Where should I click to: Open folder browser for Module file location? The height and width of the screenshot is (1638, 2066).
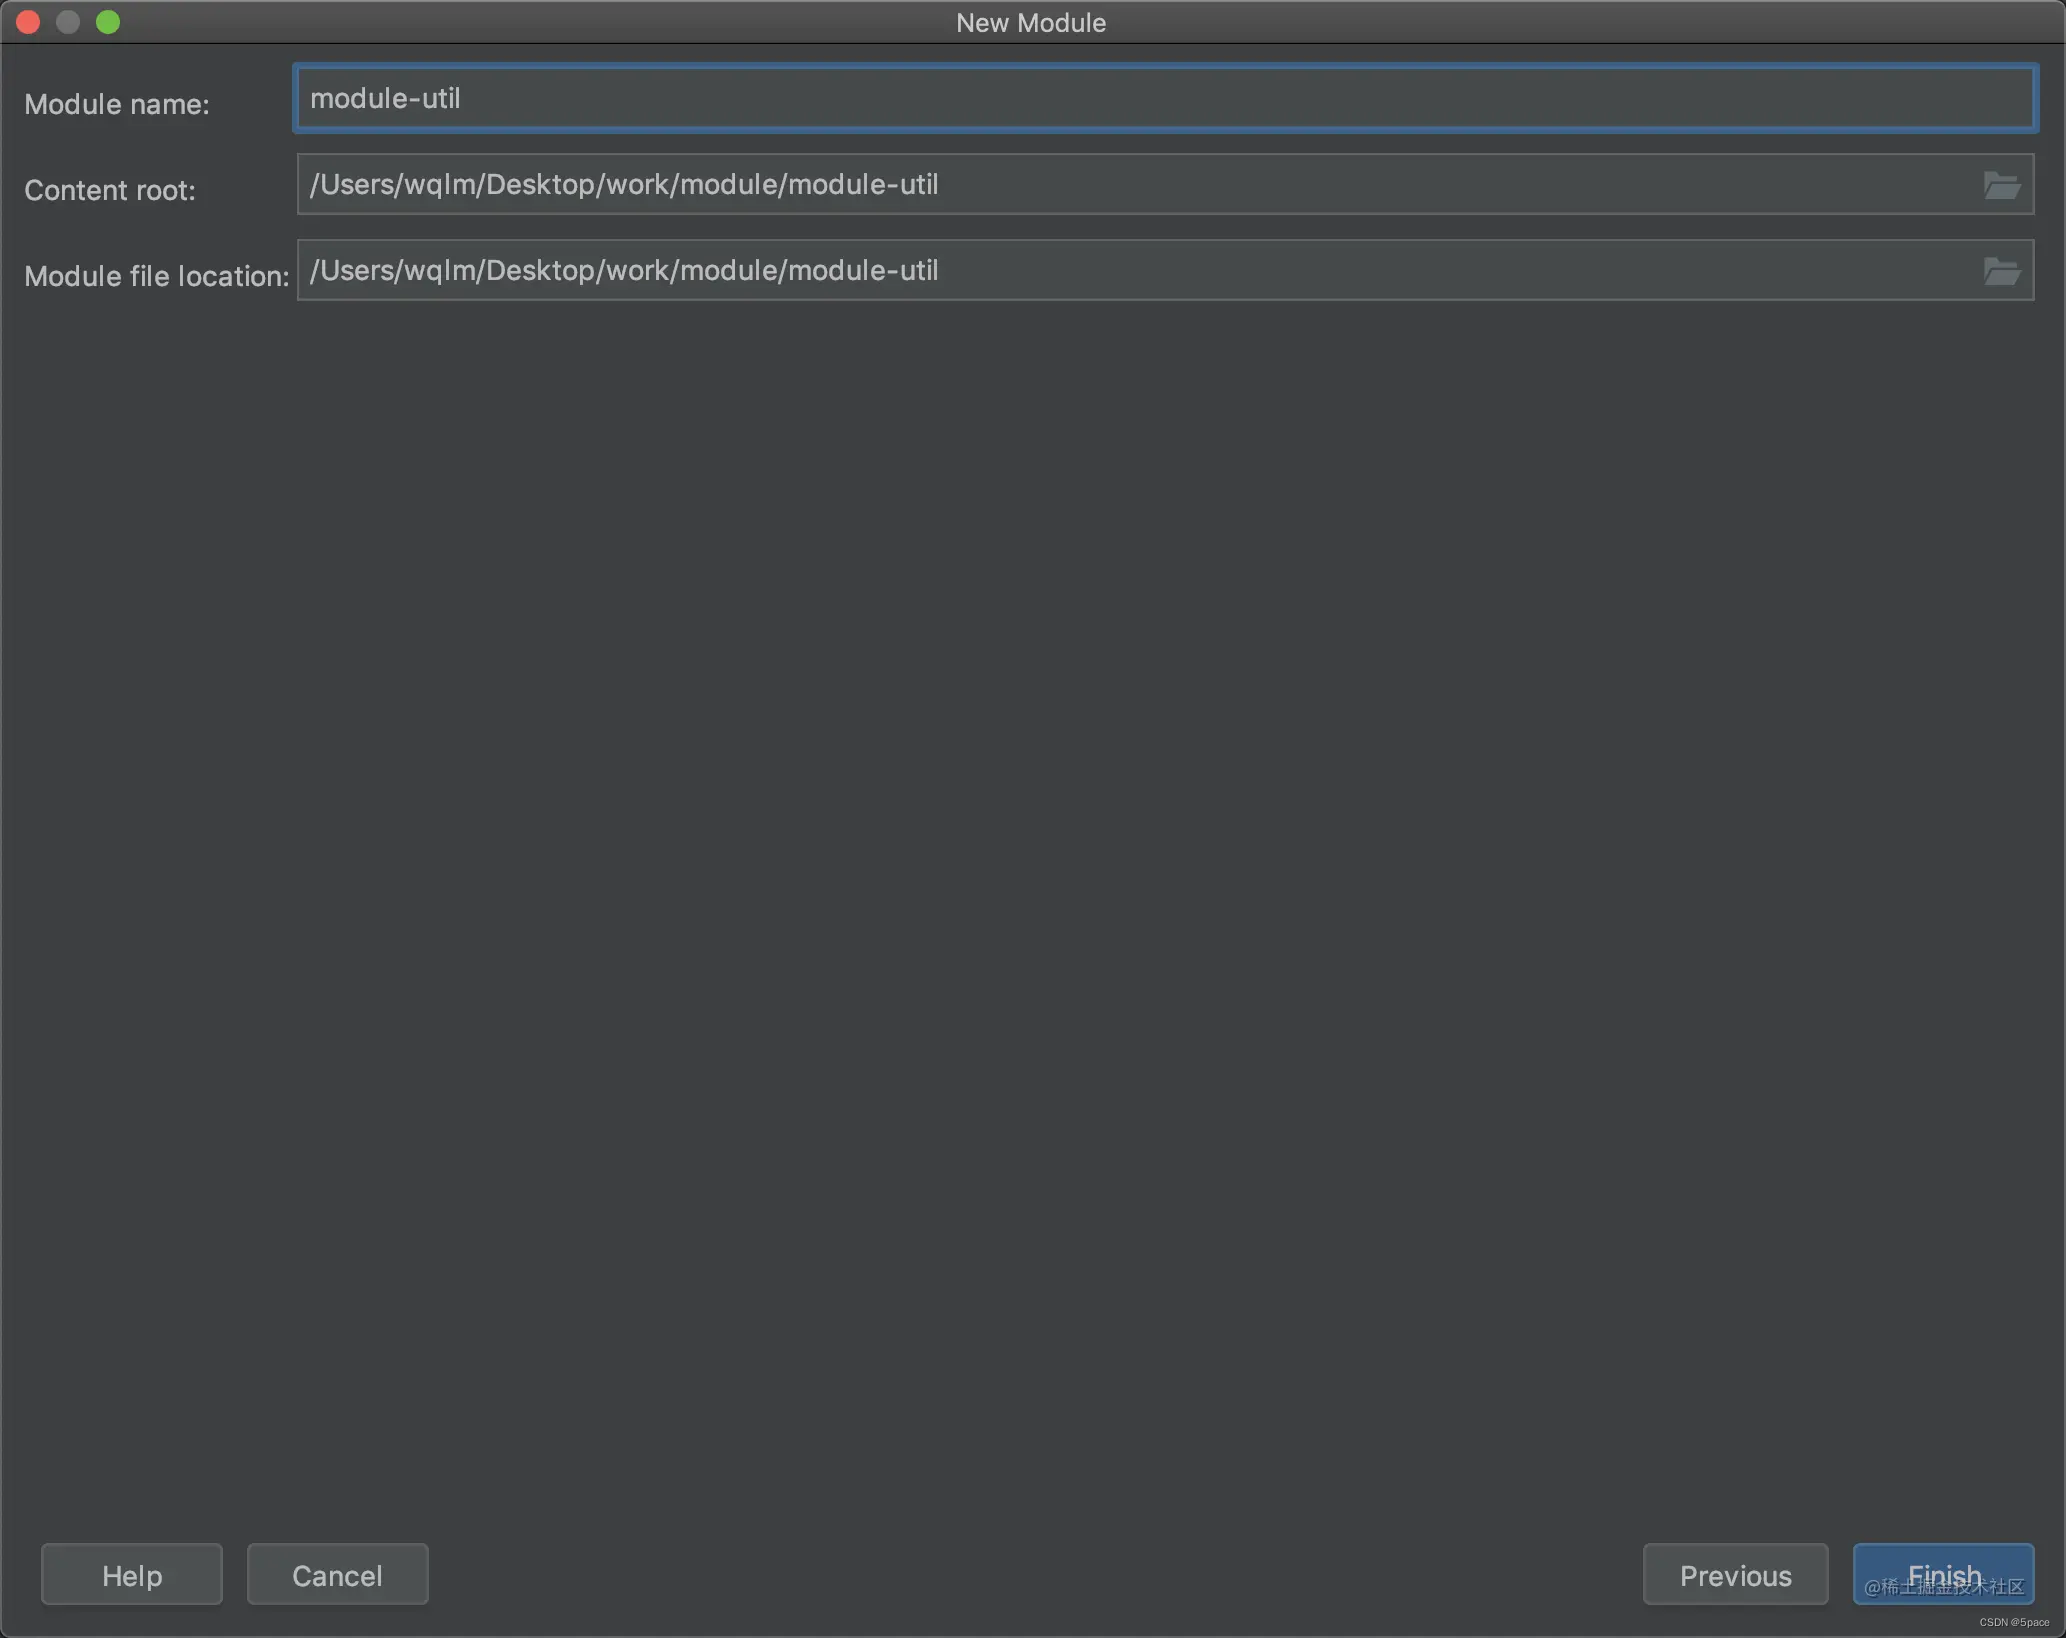click(2001, 271)
